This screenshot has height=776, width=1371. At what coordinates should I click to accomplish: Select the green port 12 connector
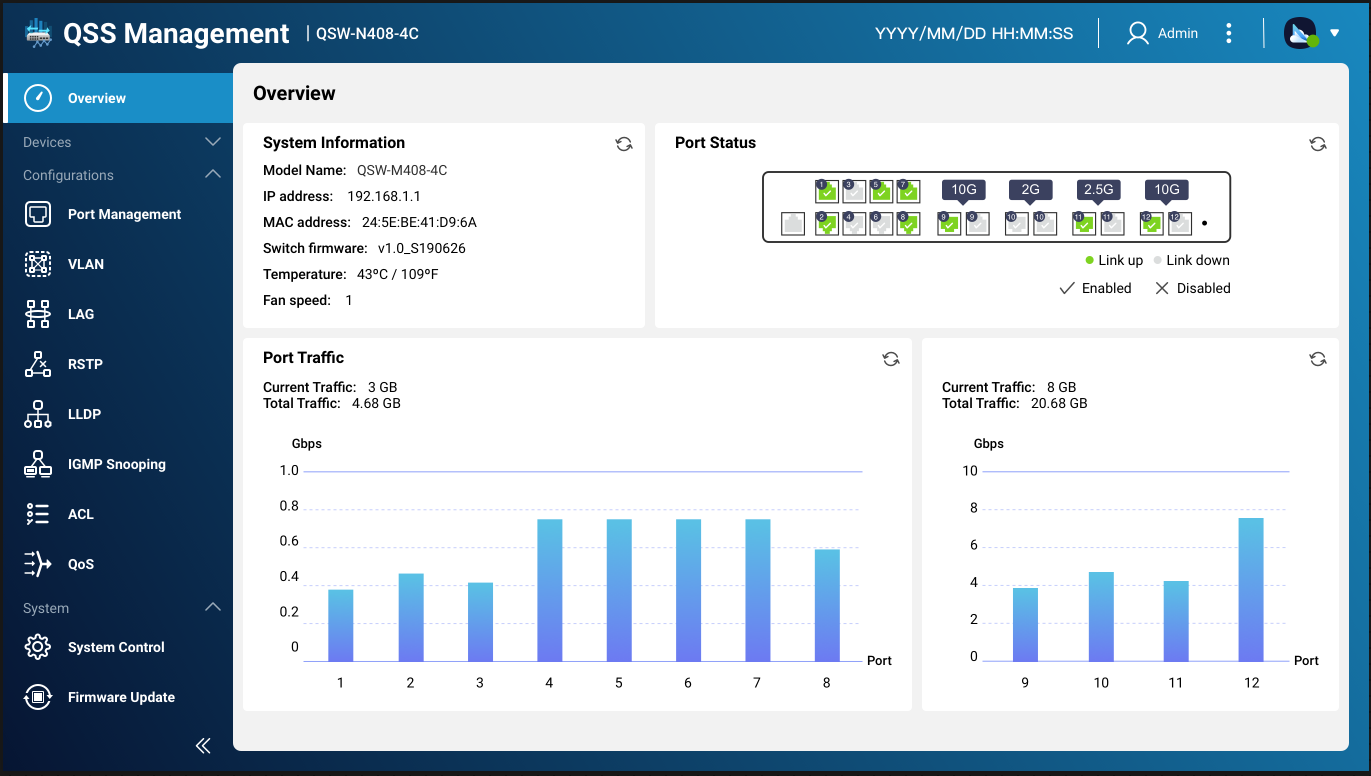click(x=1152, y=224)
